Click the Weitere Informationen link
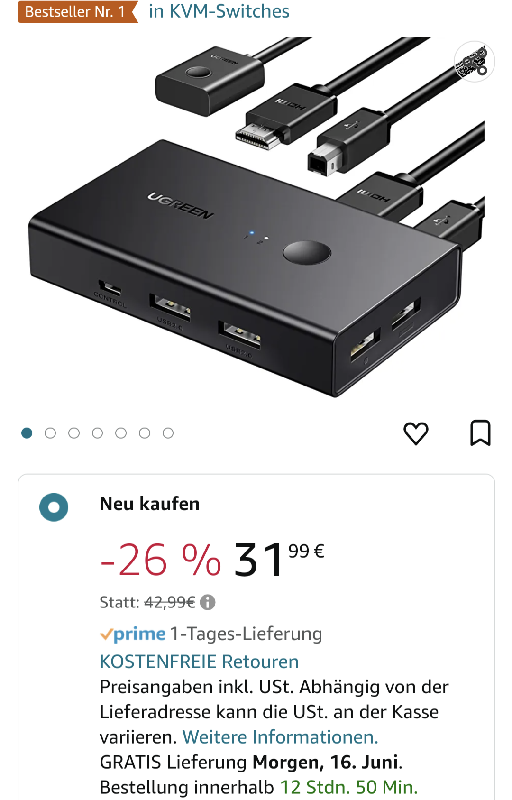512x800 pixels. click(280, 737)
